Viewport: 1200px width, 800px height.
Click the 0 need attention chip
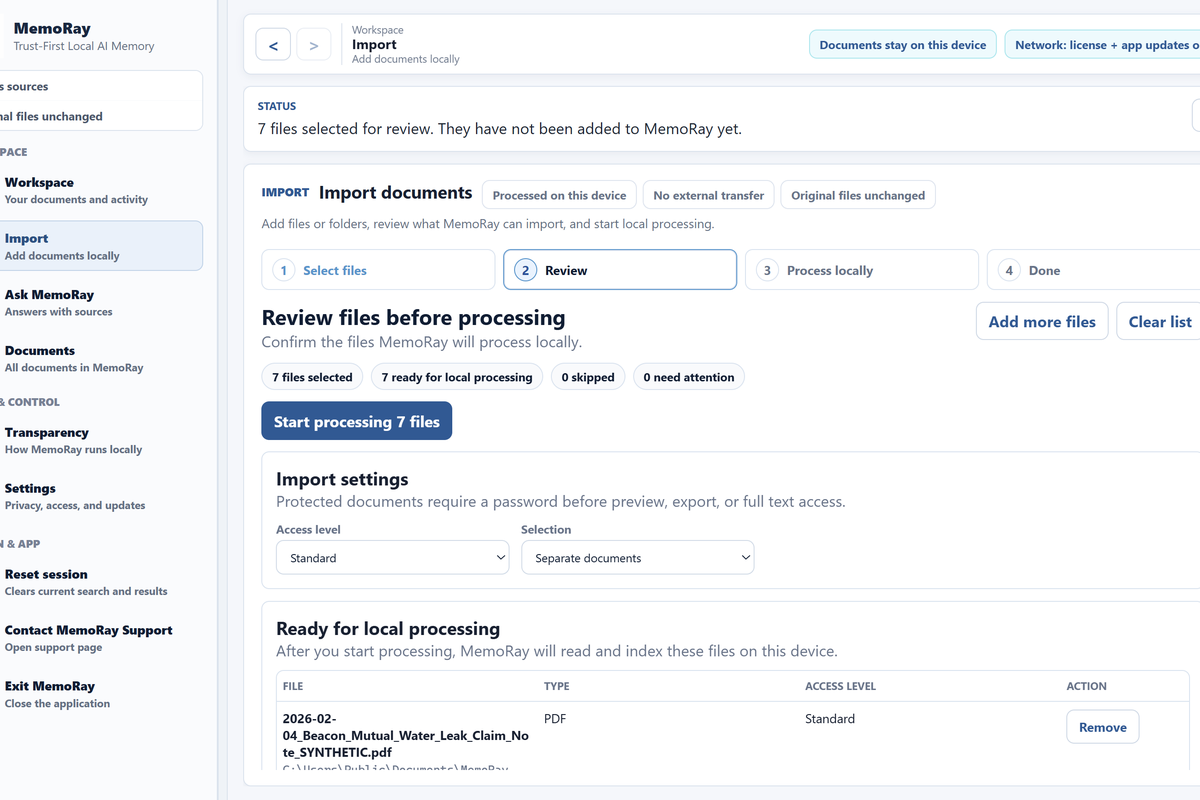click(689, 377)
